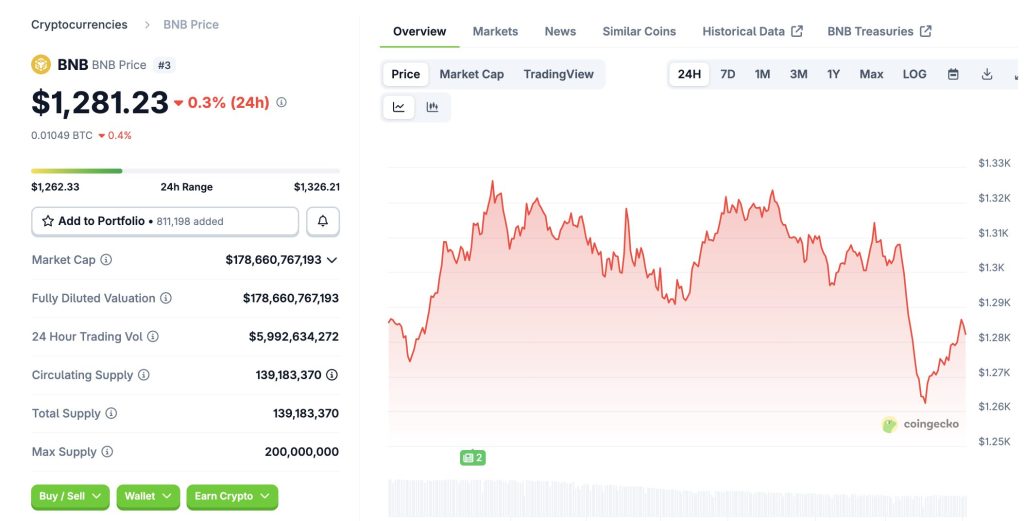
Task: Open the Markets tab
Action: click(x=495, y=31)
